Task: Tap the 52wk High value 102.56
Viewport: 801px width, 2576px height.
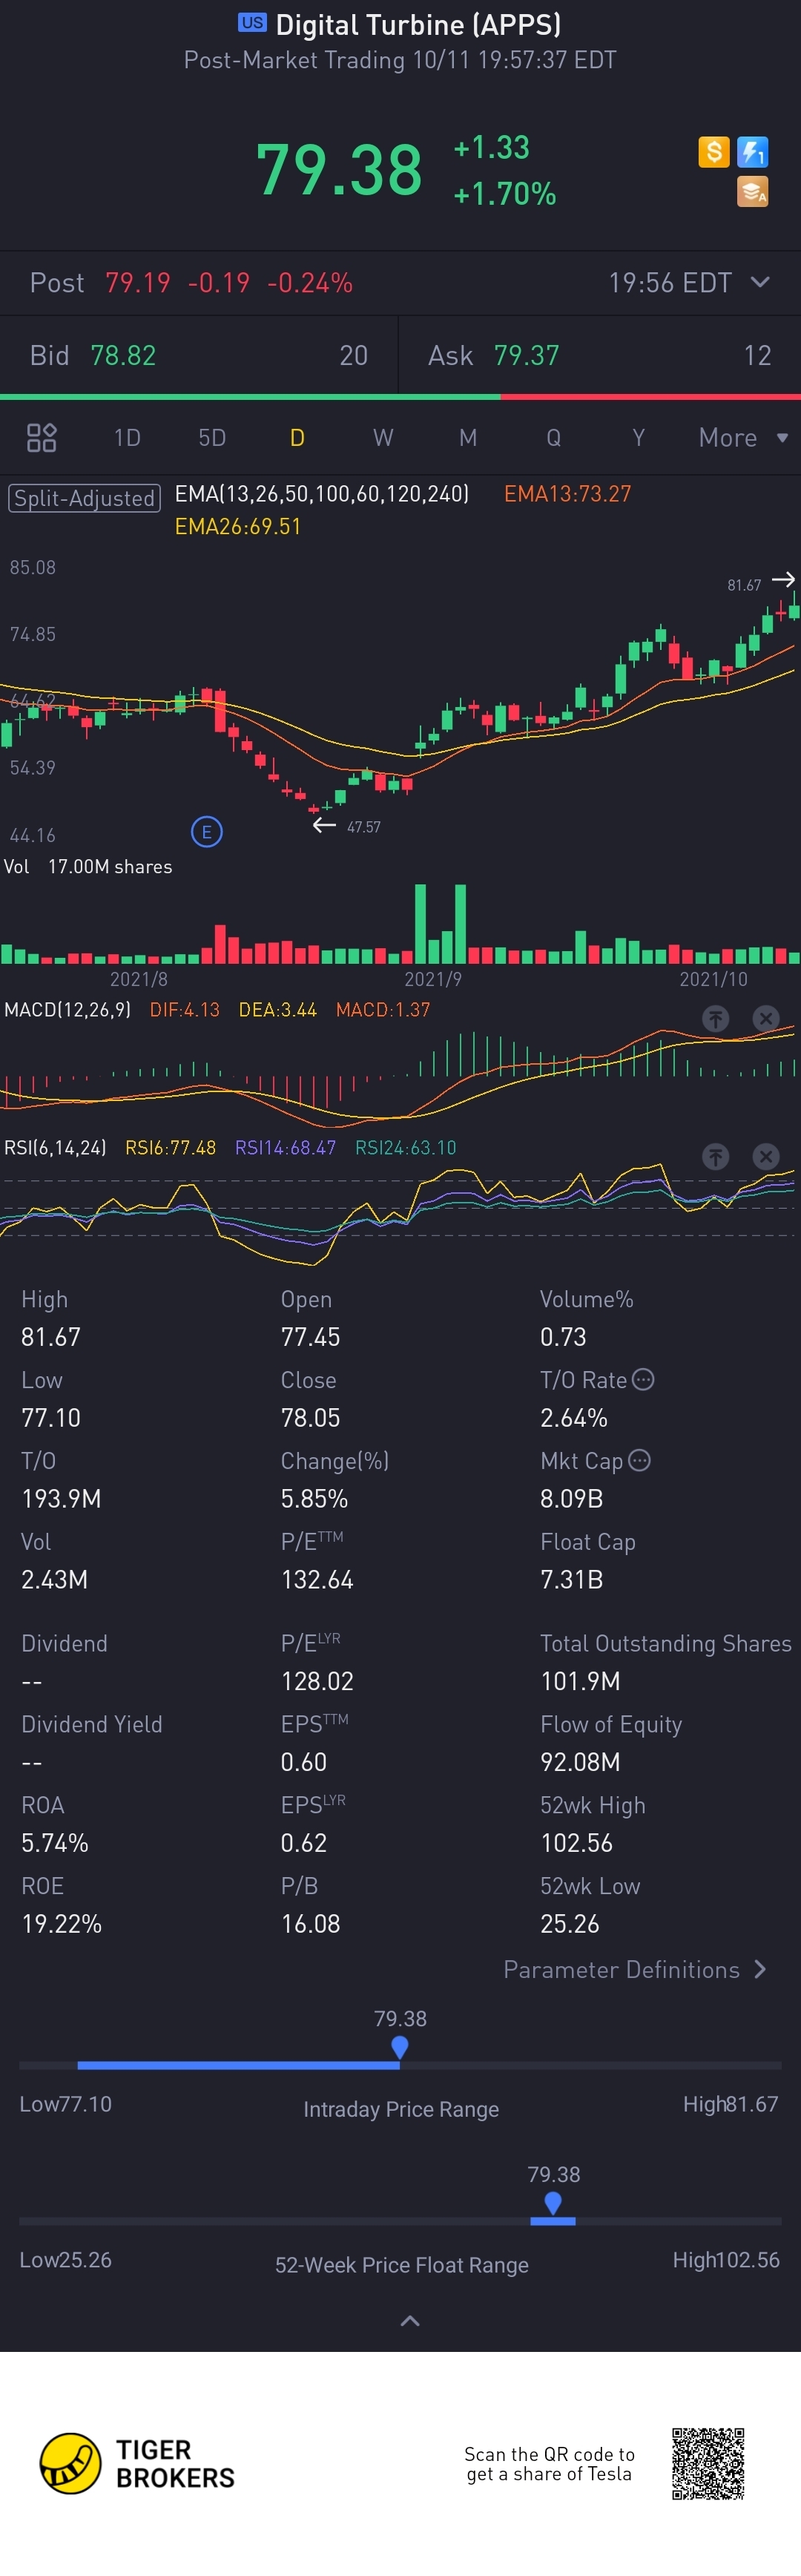Action: 577,1842
